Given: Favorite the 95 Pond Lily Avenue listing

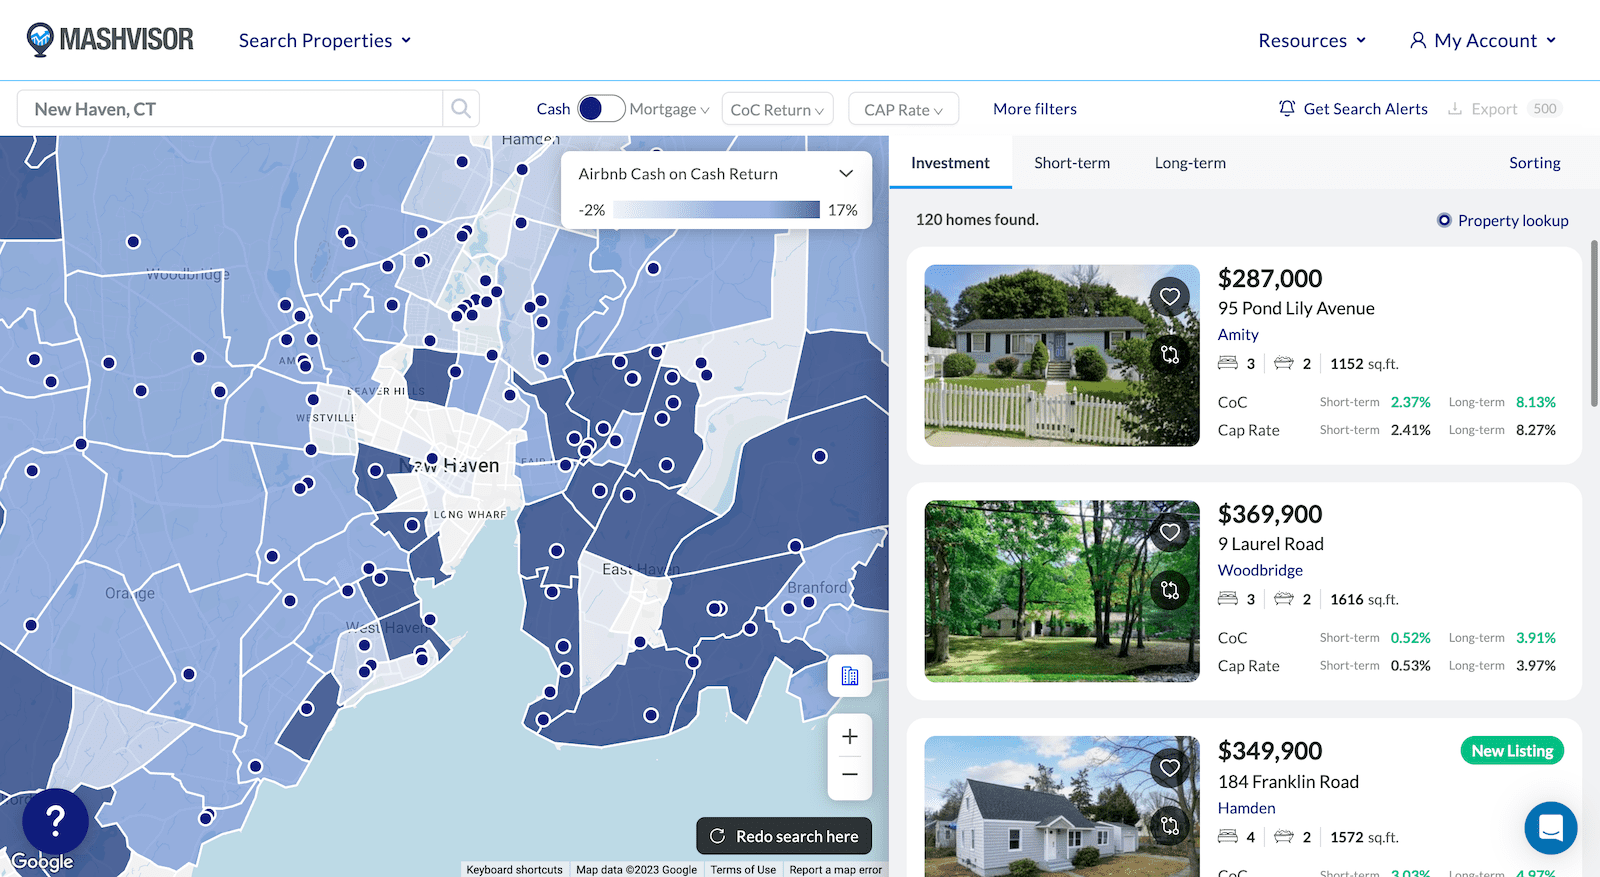Looking at the screenshot, I should (x=1169, y=296).
